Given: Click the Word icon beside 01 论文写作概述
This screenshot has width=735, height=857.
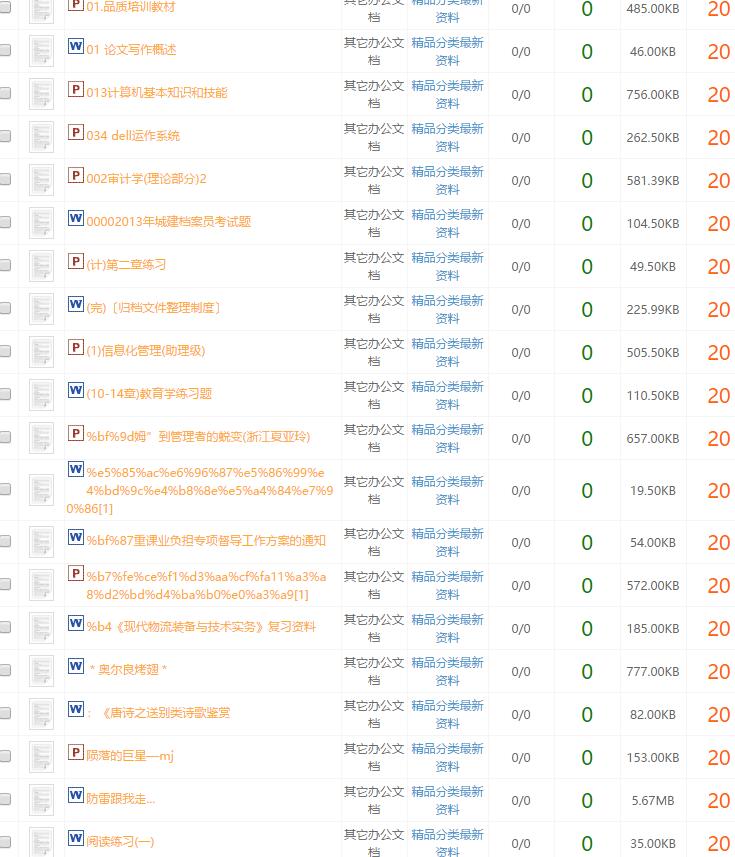Looking at the screenshot, I should coord(75,47).
